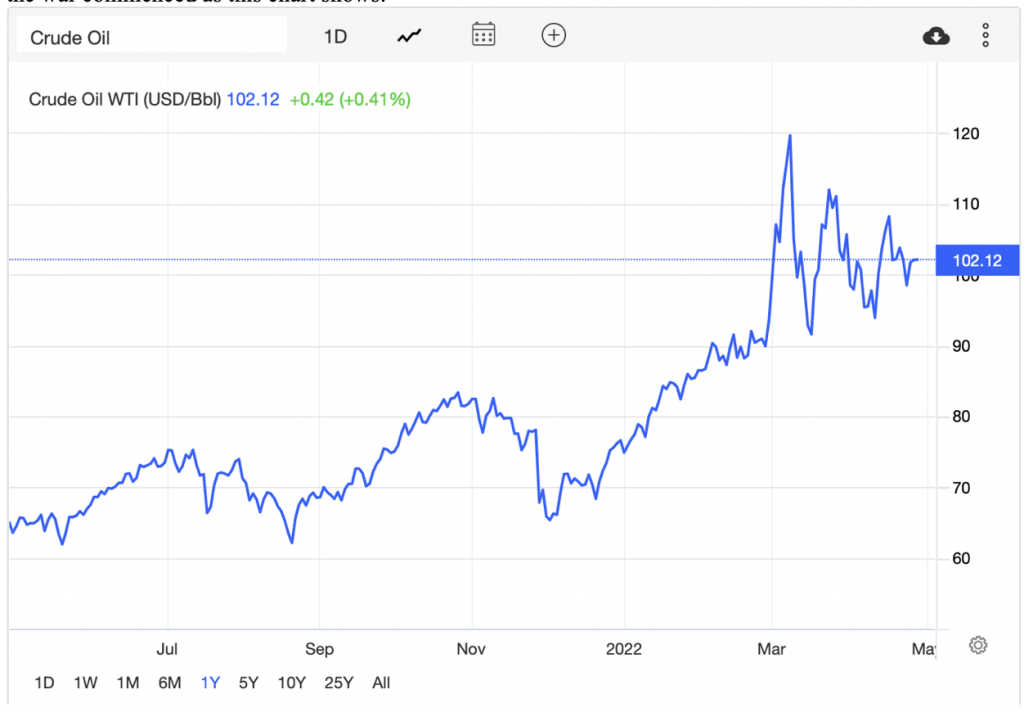Open the calendar date range picker
This screenshot has height=712, width=1024.
click(483, 35)
